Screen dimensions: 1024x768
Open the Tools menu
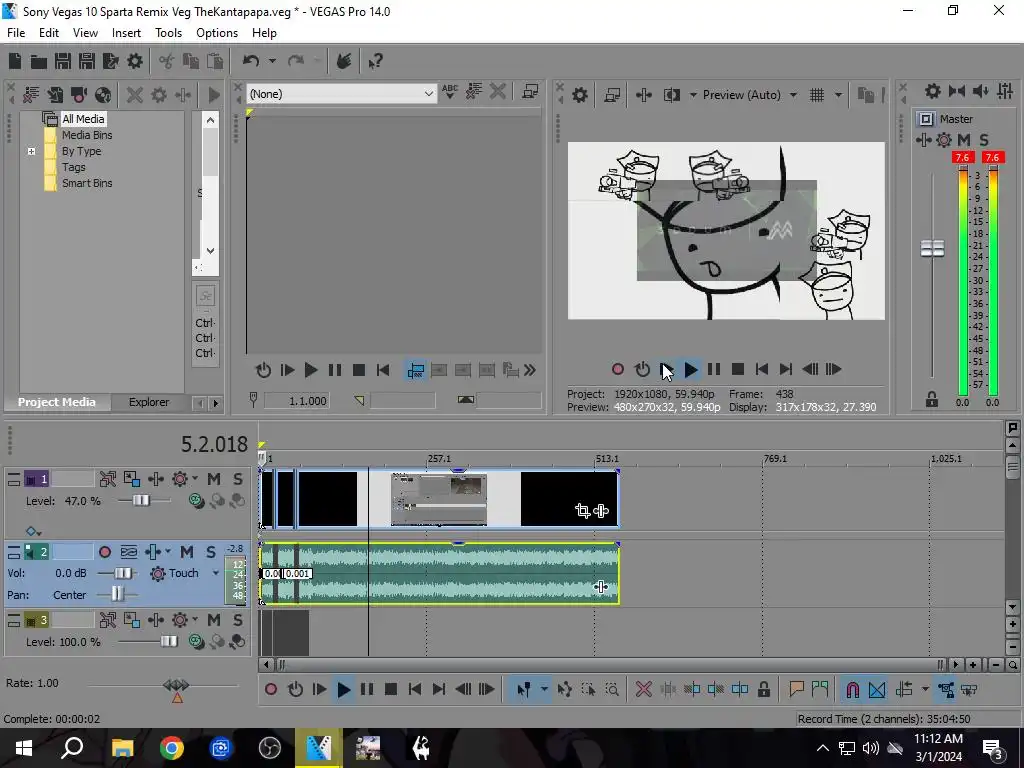click(168, 33)
